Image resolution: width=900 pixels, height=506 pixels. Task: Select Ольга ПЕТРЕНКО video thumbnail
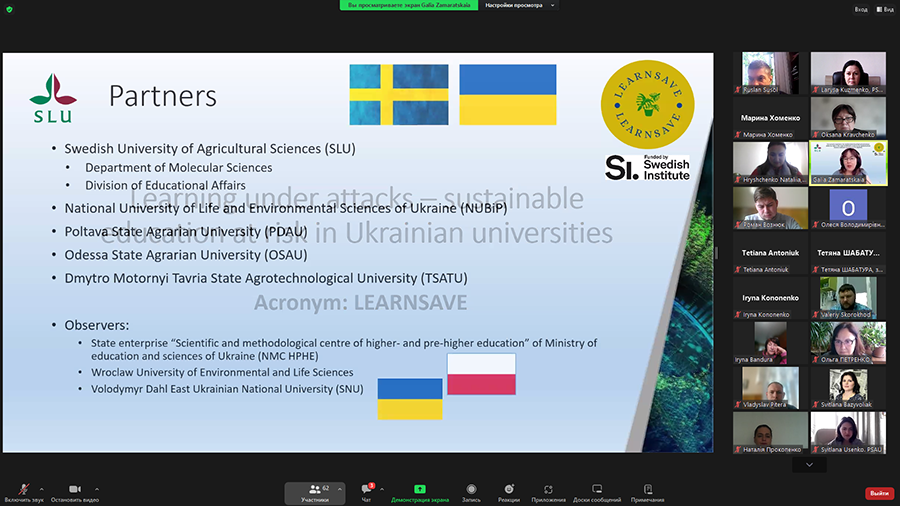tap(848, 342)
